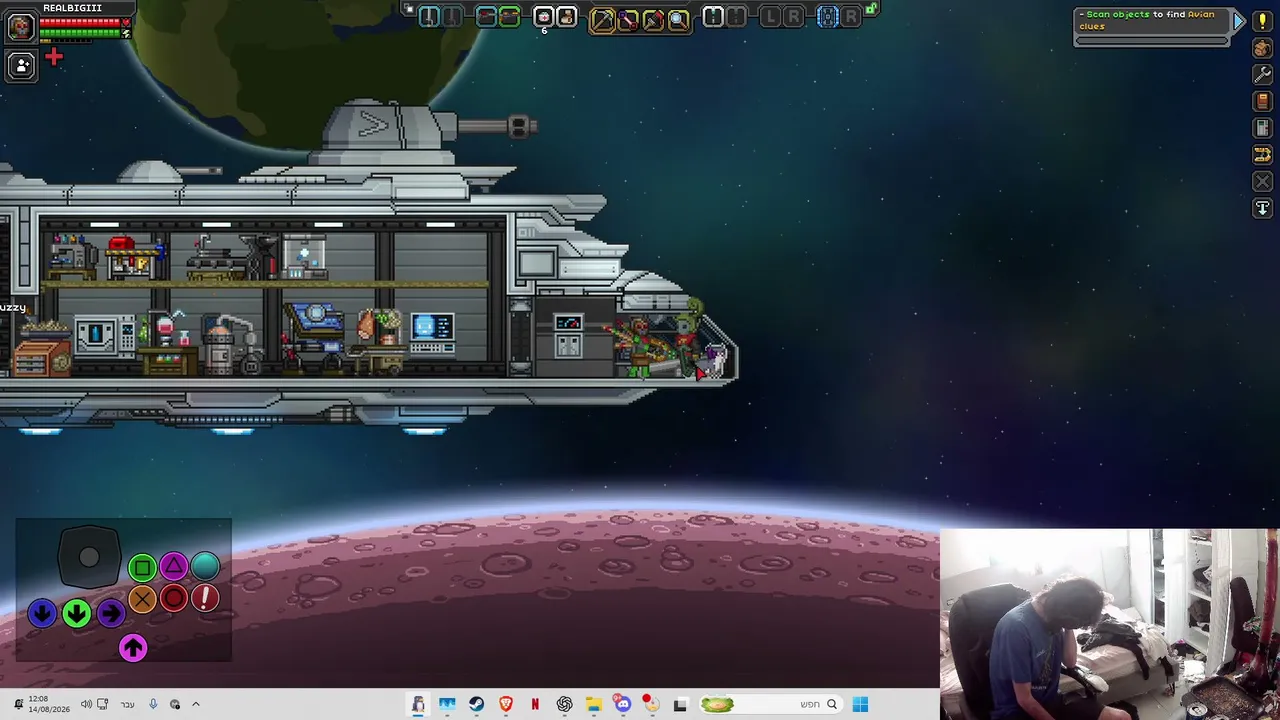Image resolution: width=1280 pixels, height=720 pixels.
Task: Click the webcam overlay thumbnail
Action: tap(1110, 624)
